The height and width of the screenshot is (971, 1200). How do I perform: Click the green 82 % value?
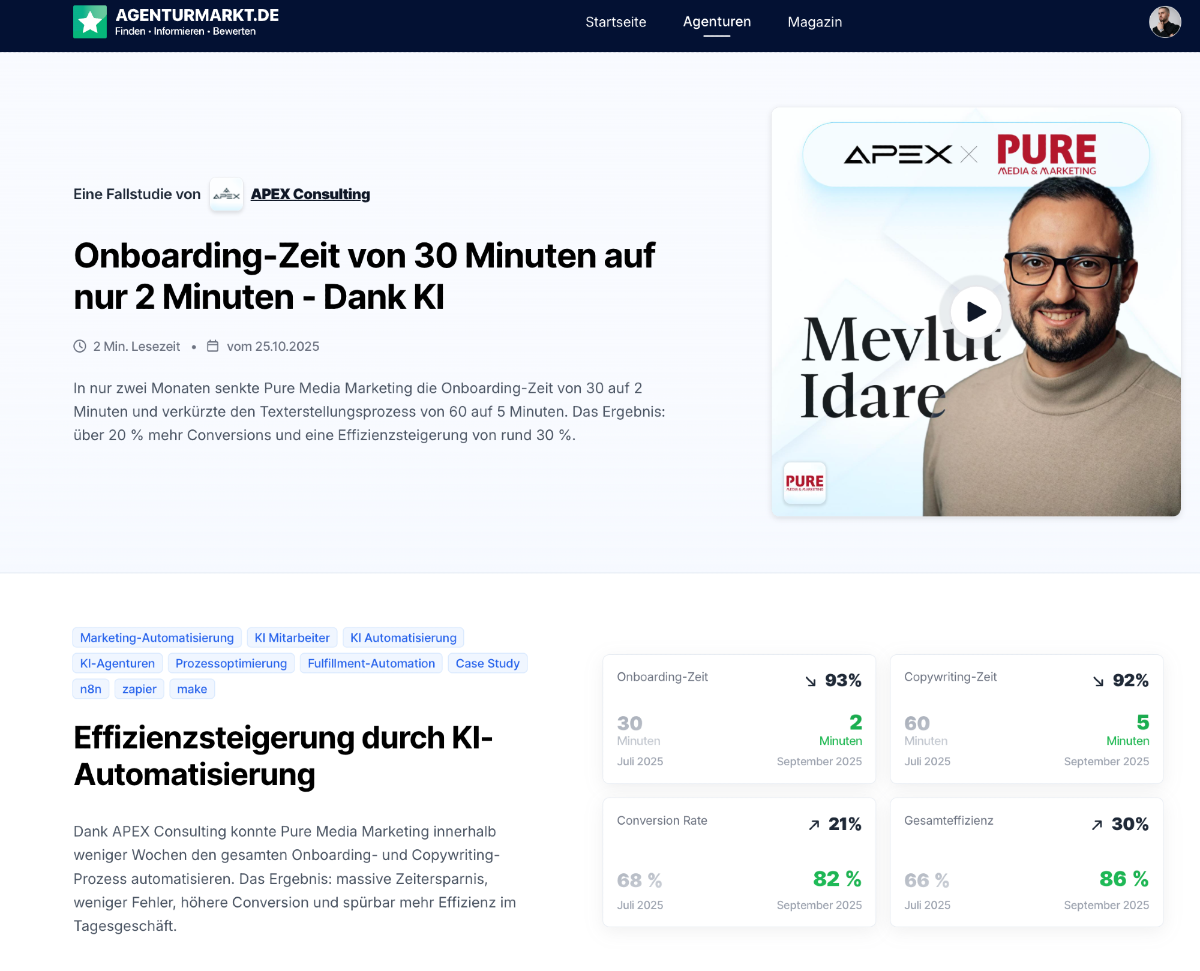(837, 879)
